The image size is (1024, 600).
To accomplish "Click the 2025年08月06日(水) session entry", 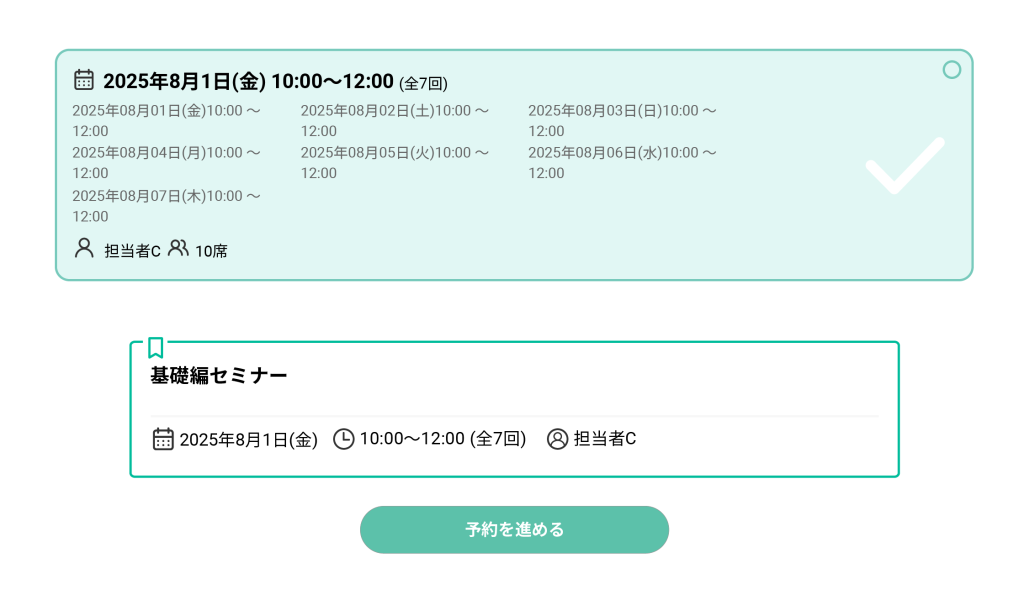I will point(622,163).
